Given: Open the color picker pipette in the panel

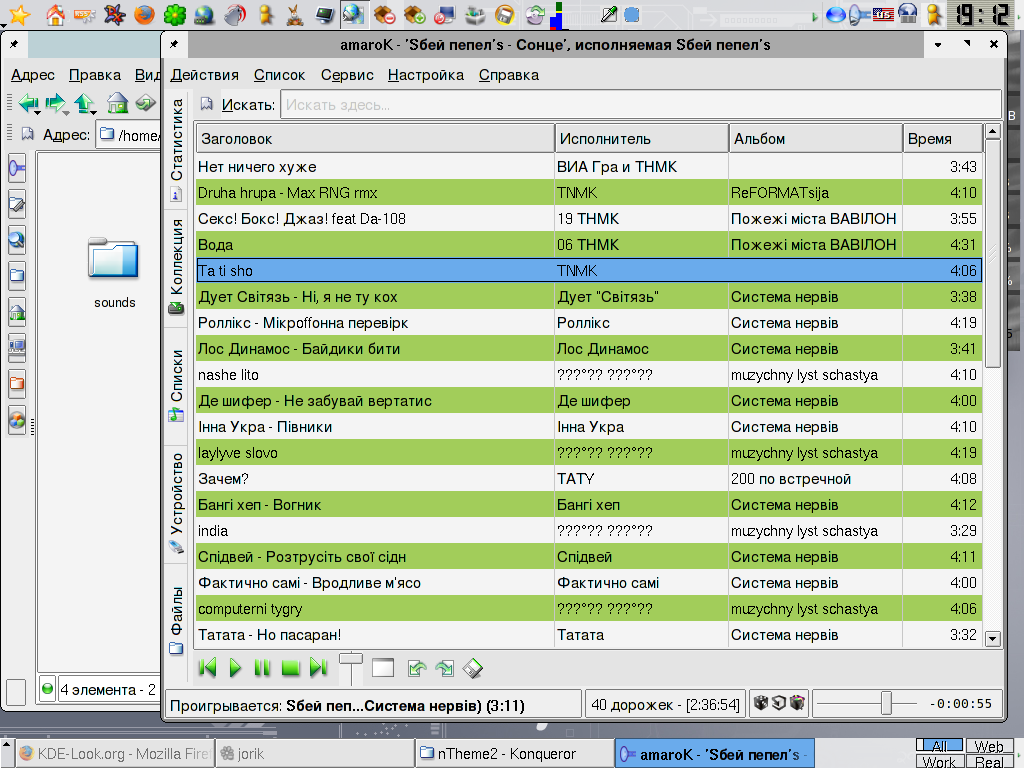Looking at the screenshot, I should click(x=609, y=14).
